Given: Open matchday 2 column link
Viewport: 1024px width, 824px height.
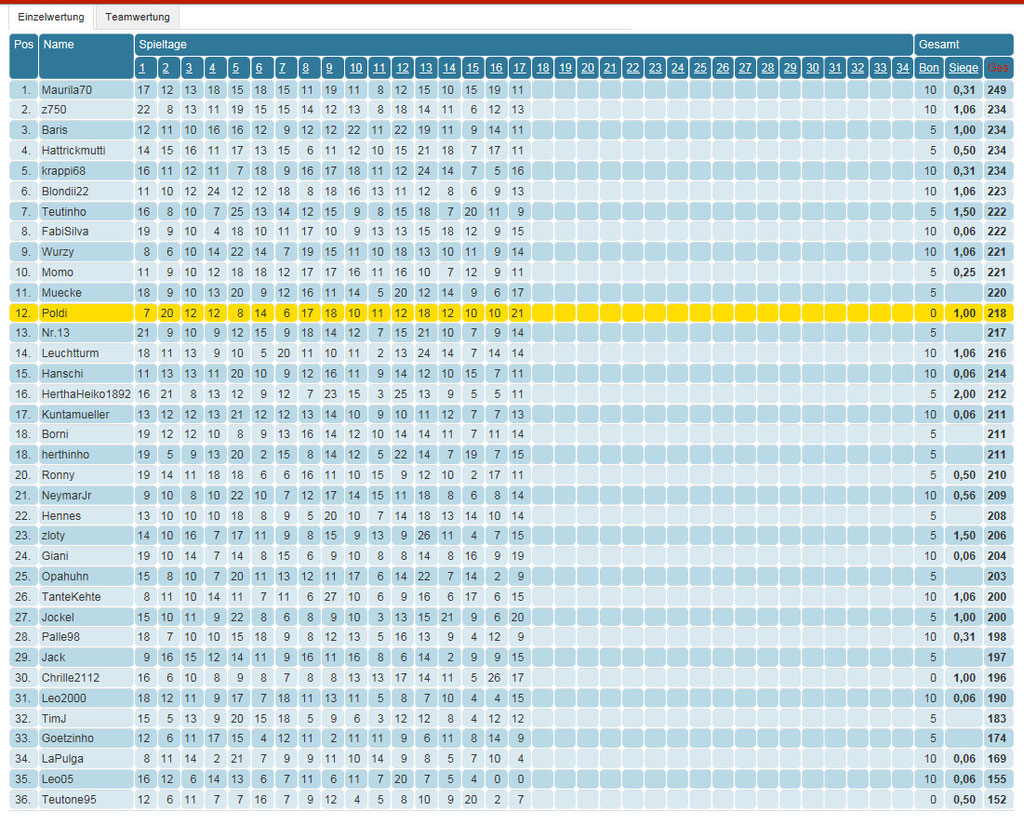Looking at the screenshot, I should click(166, 68).
